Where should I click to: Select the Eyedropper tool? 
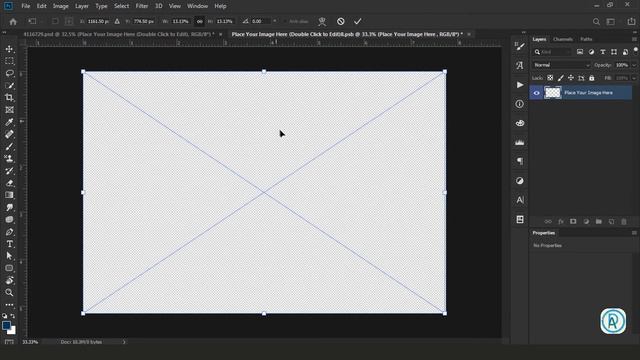(x=9, y=122)
